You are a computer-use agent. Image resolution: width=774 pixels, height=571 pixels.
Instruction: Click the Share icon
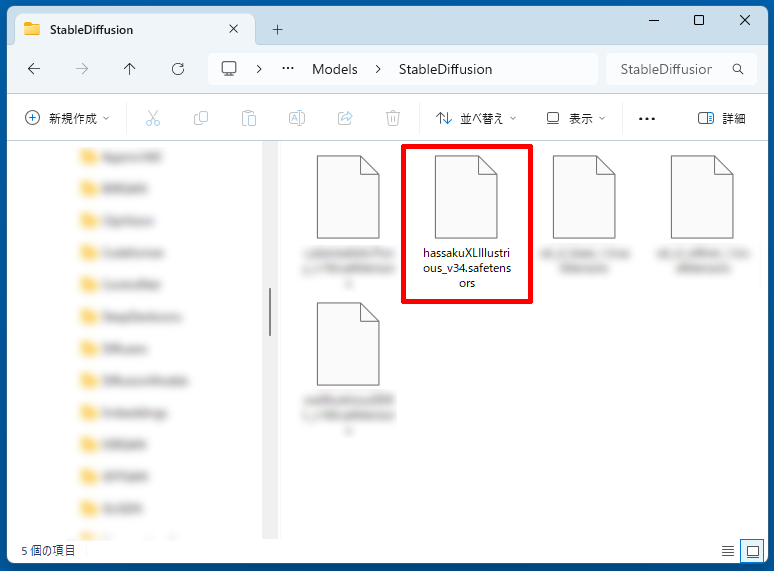pos(345,118)
